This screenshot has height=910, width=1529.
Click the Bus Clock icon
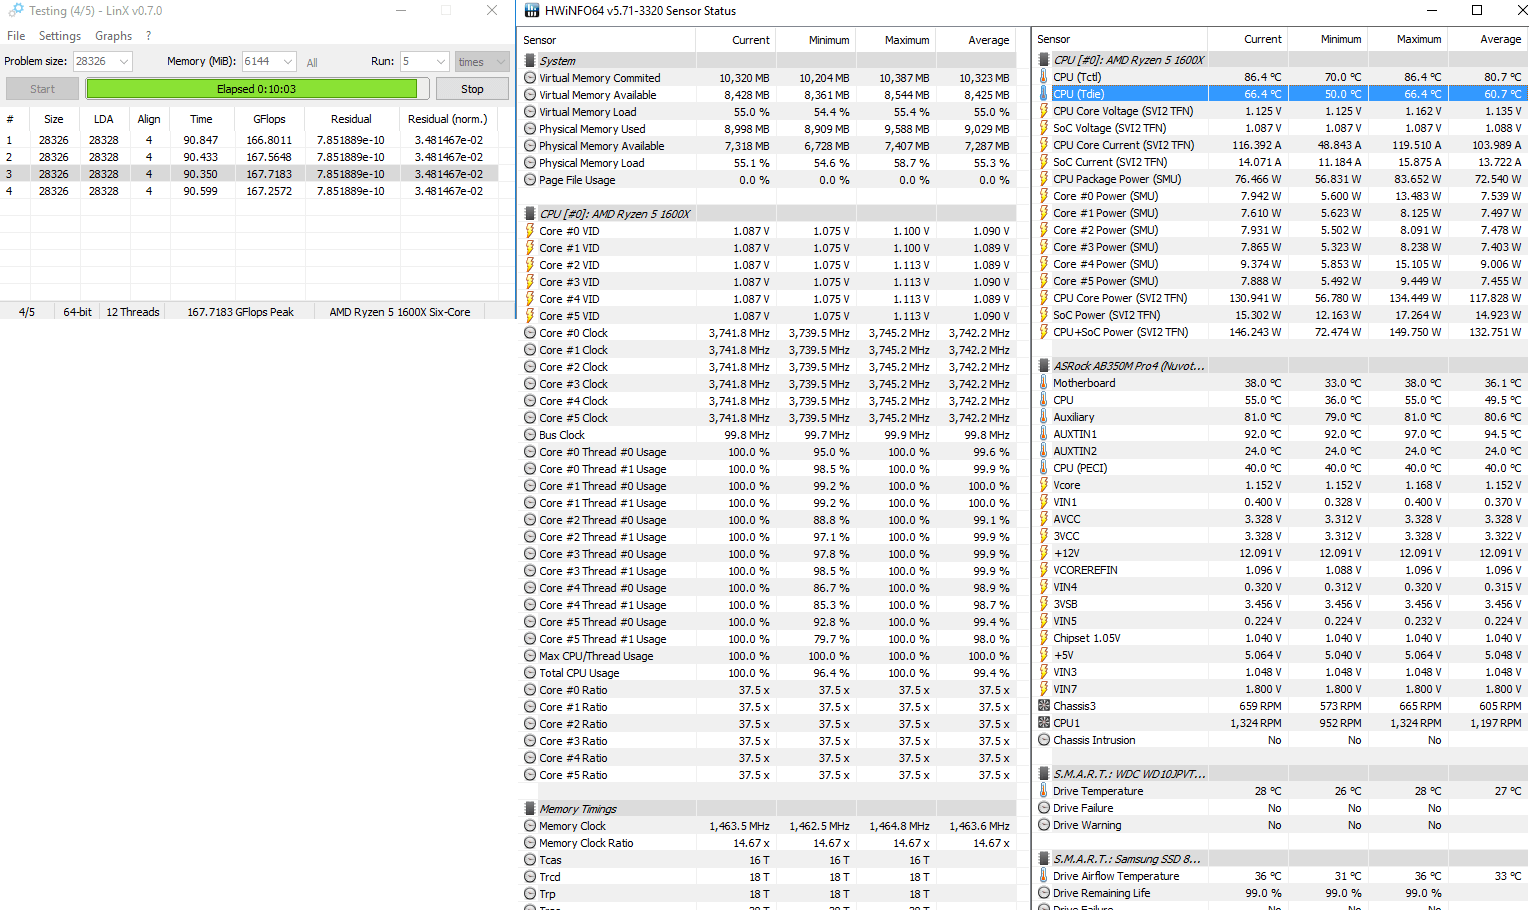(x=530, y=435)
